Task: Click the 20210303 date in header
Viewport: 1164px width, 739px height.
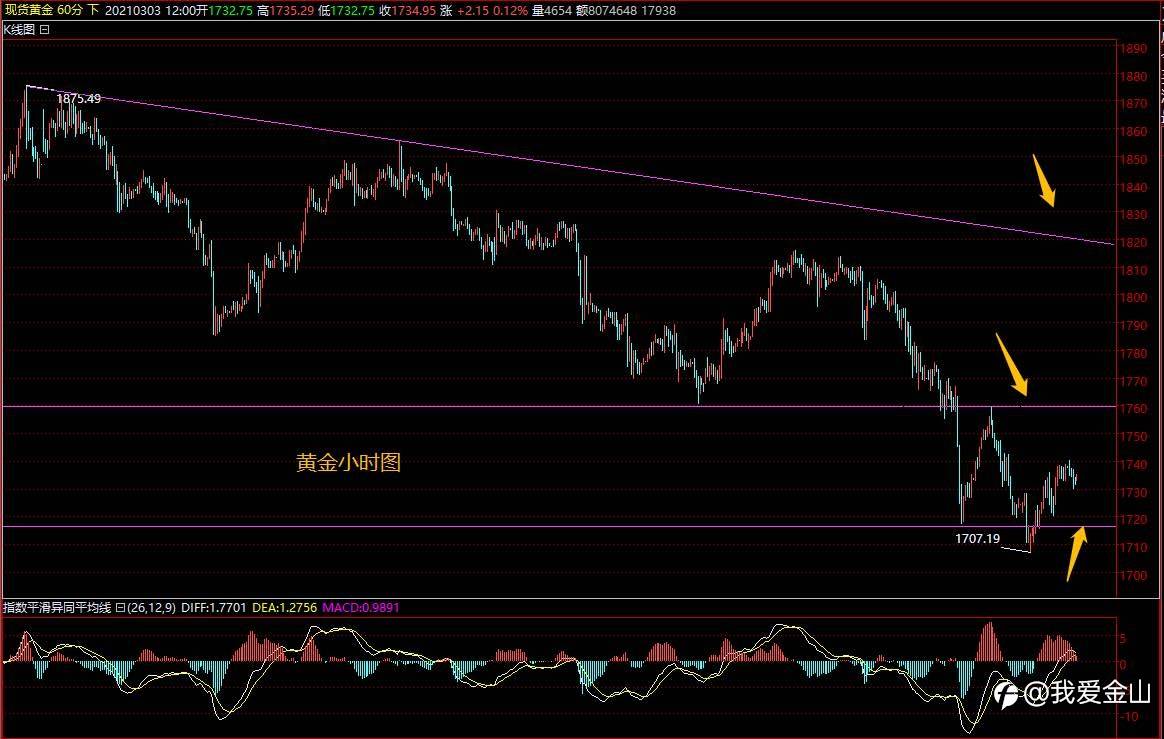Action: click(x=133, y=10)
